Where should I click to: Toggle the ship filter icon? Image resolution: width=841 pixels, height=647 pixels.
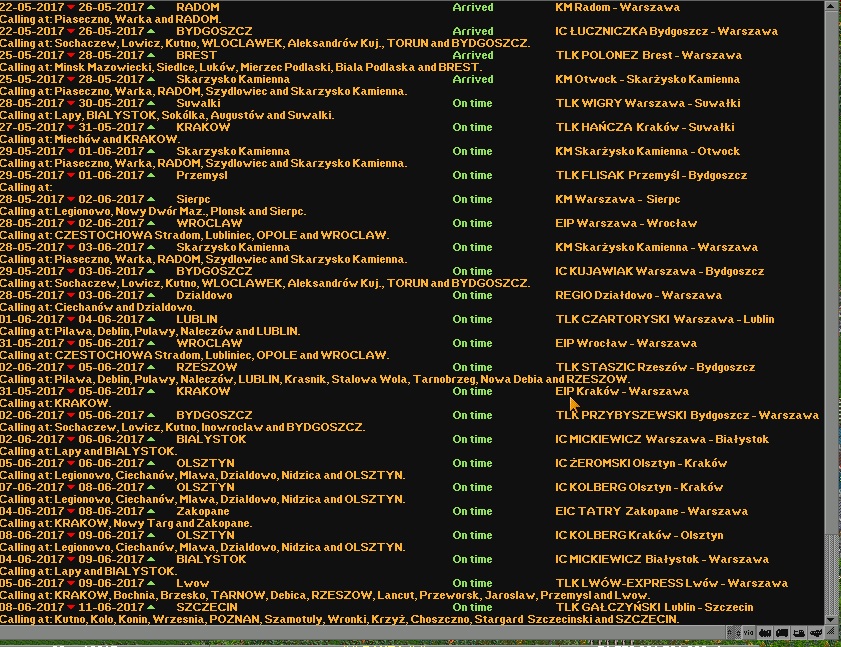pos(799,632)
